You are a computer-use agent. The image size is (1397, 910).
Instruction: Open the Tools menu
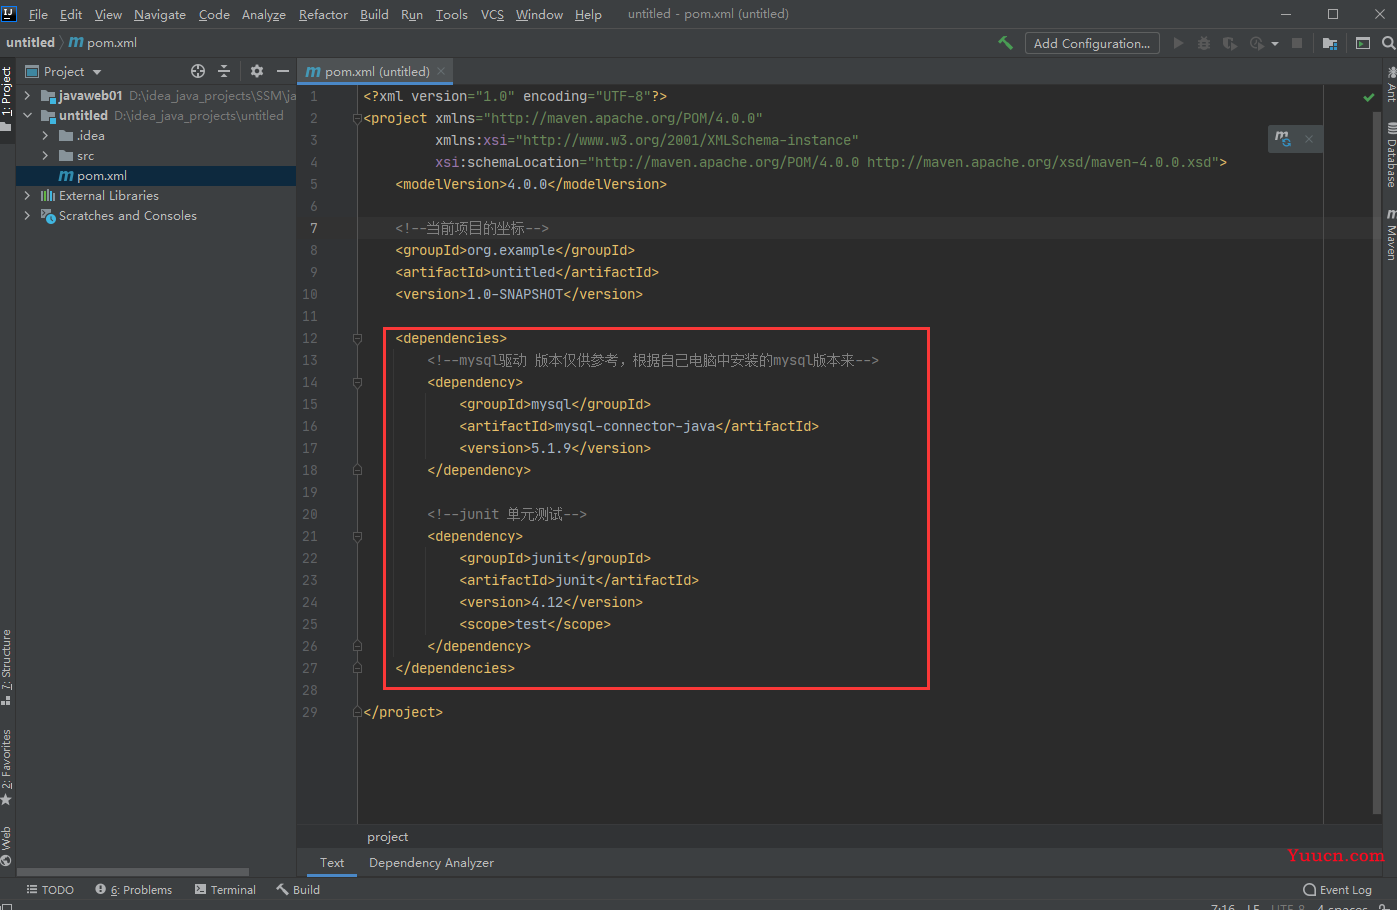point(451,14)
